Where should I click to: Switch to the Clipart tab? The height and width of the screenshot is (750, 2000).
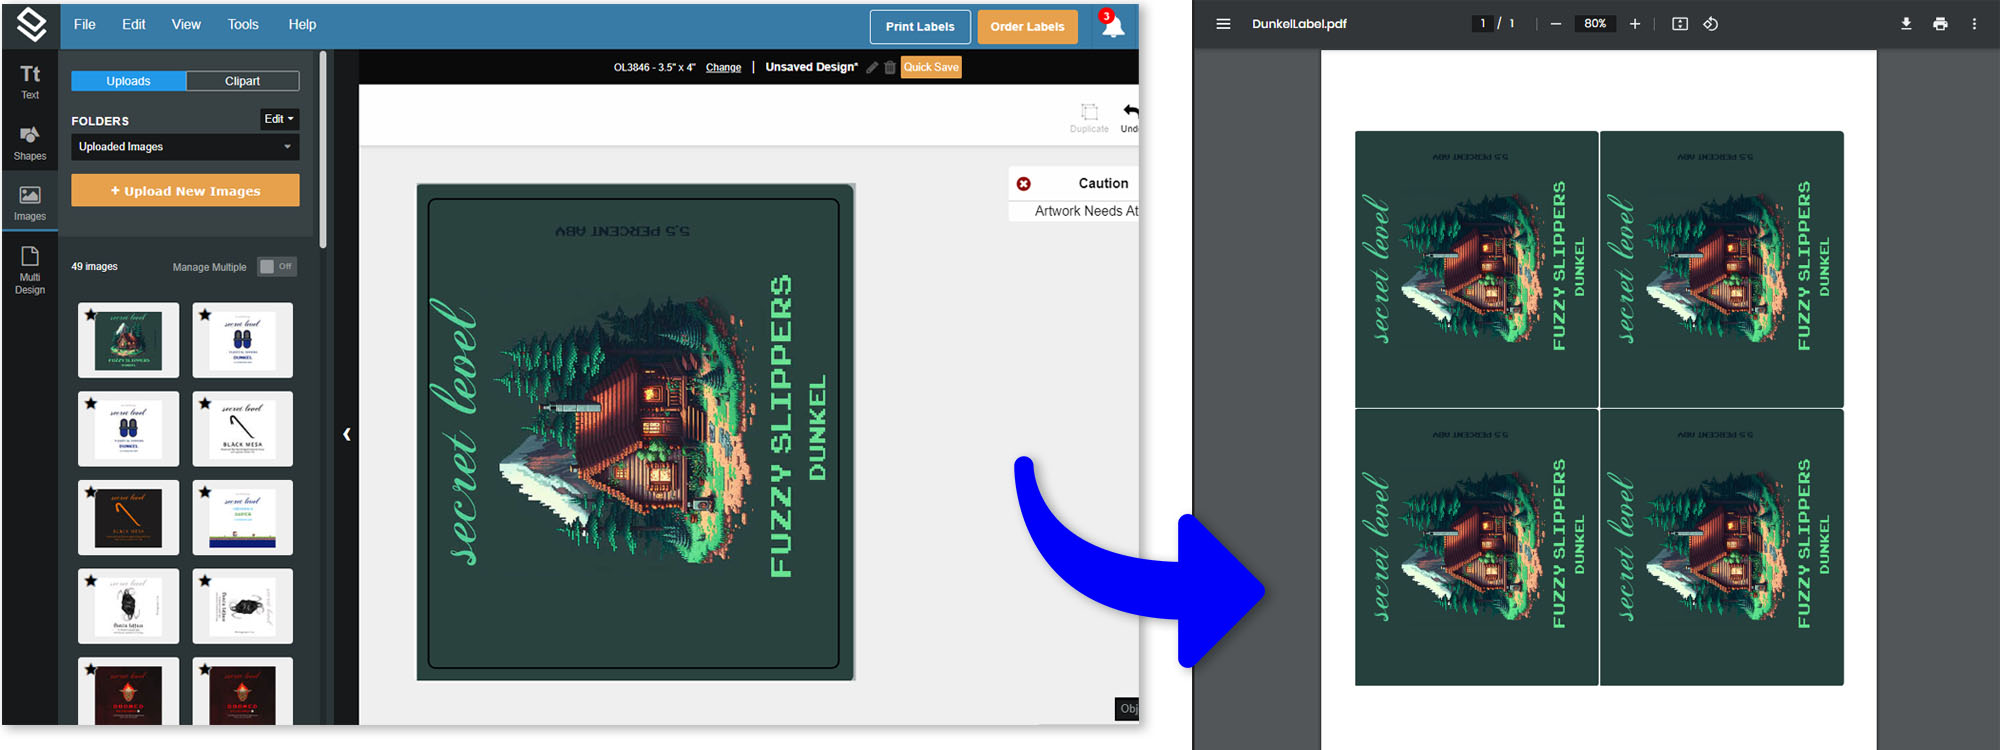coord(242,81)
